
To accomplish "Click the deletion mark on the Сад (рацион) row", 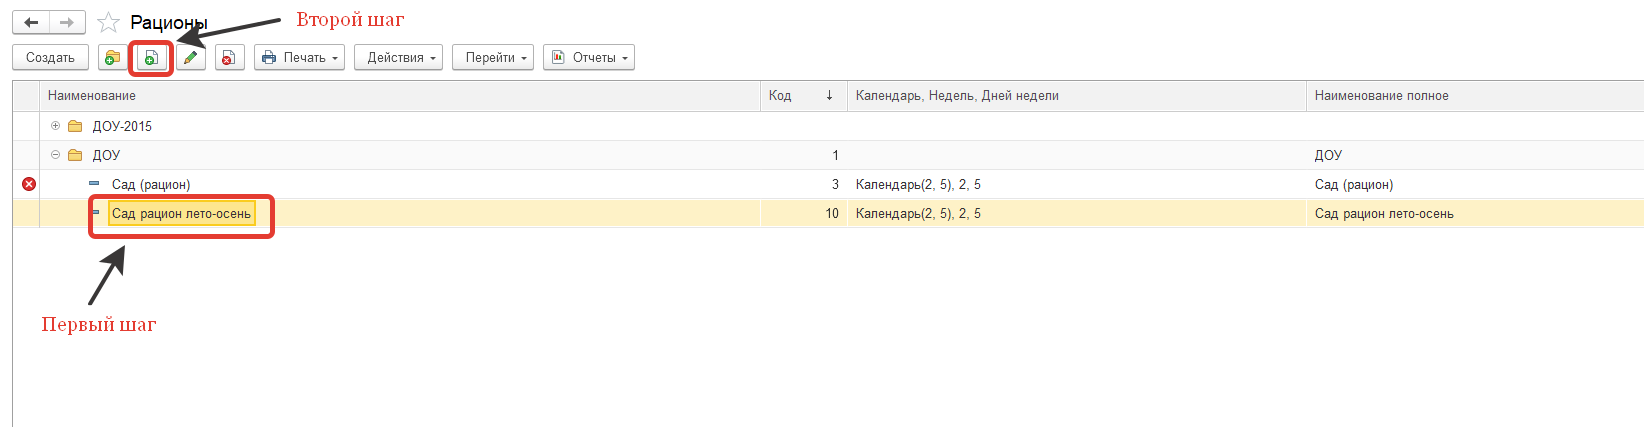I will (29, 184).
